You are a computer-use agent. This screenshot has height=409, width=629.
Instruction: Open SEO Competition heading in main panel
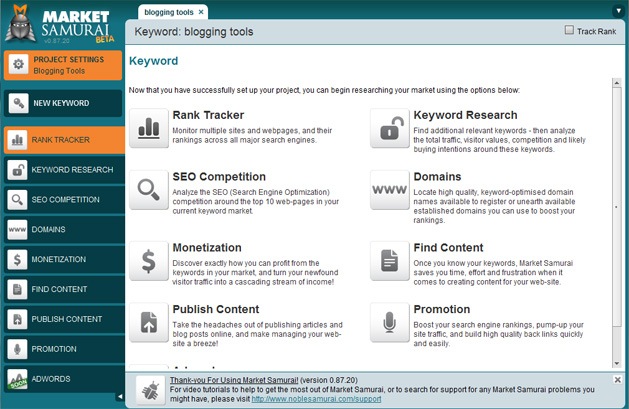click(219, 177)
